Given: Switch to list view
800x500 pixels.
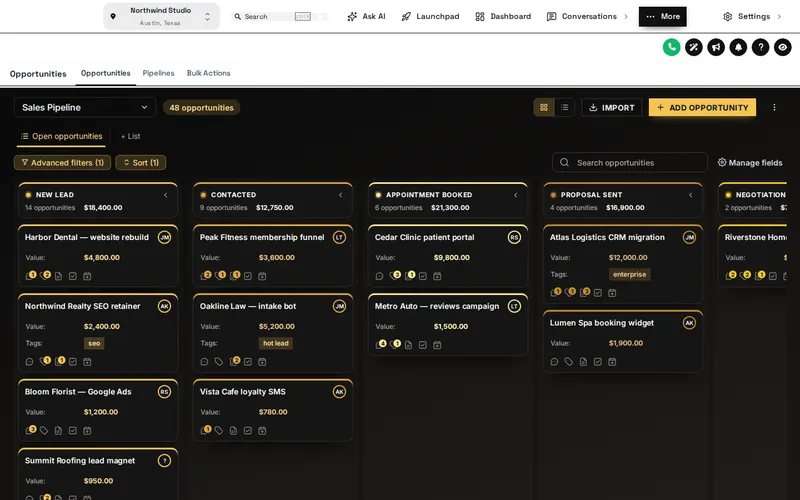Looking at the screenshot, I should [x=564, y=107].
